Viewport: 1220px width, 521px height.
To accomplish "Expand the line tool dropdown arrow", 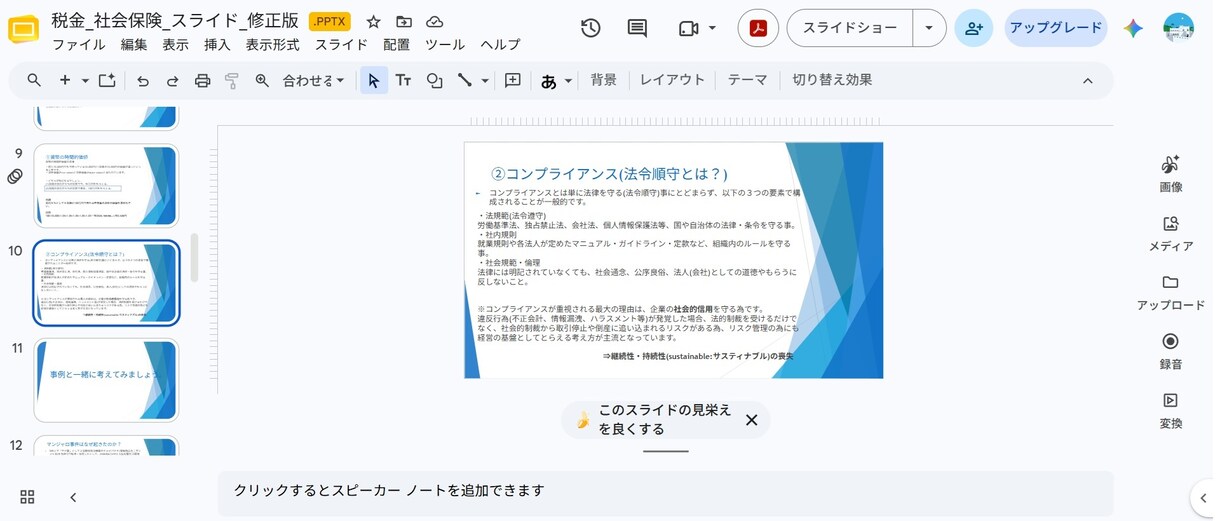I will (485, 80).
